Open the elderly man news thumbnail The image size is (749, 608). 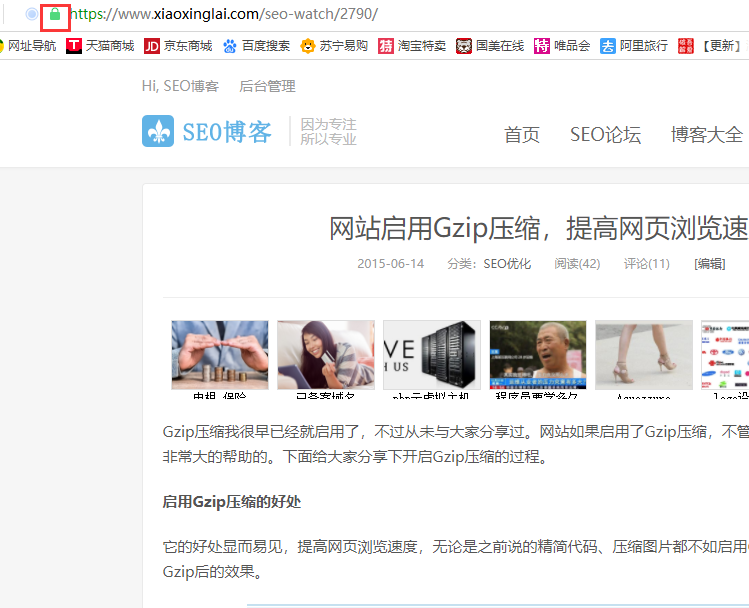[538, 355]
